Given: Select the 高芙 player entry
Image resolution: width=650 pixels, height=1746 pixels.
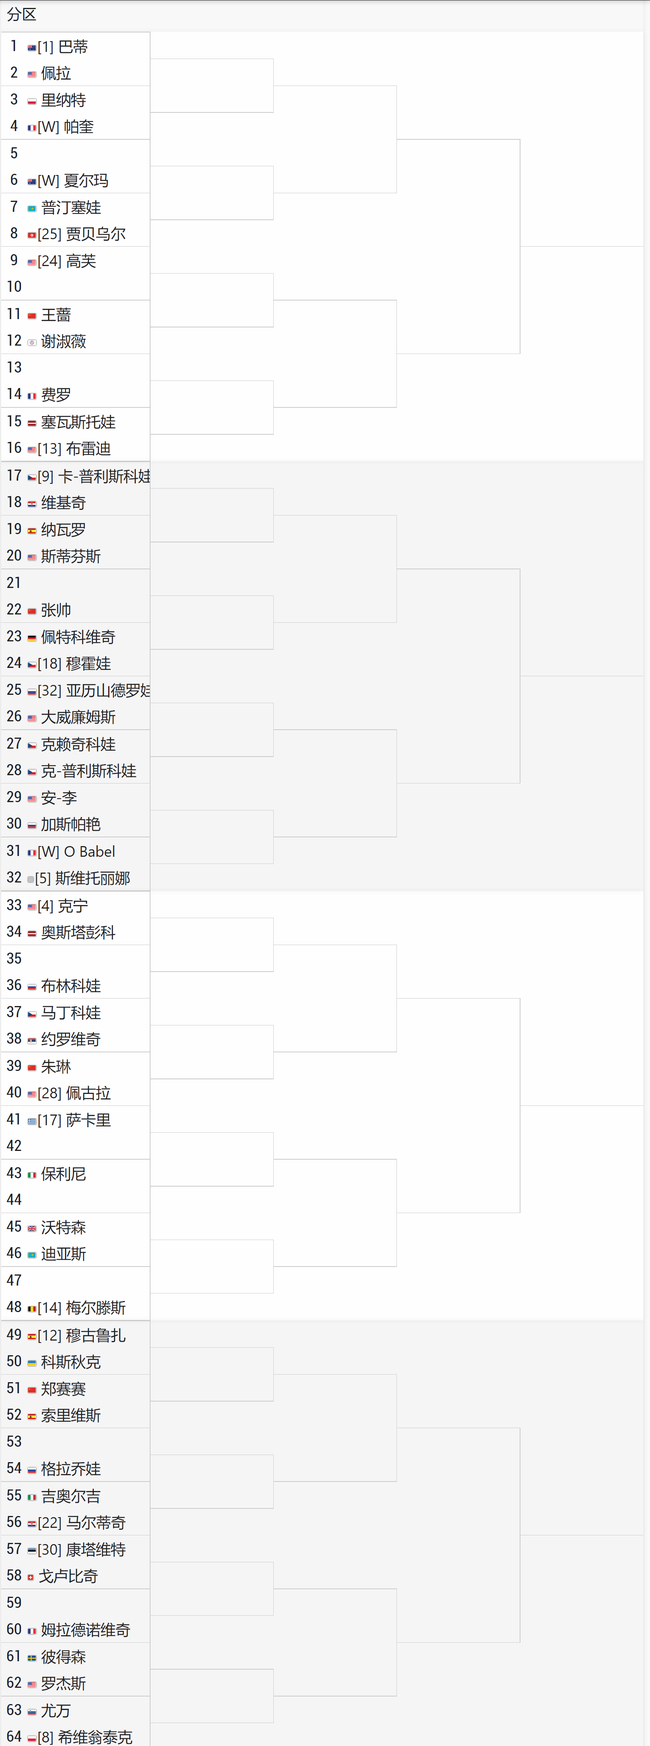Looking at the screenshot, I should pos(81,261).
